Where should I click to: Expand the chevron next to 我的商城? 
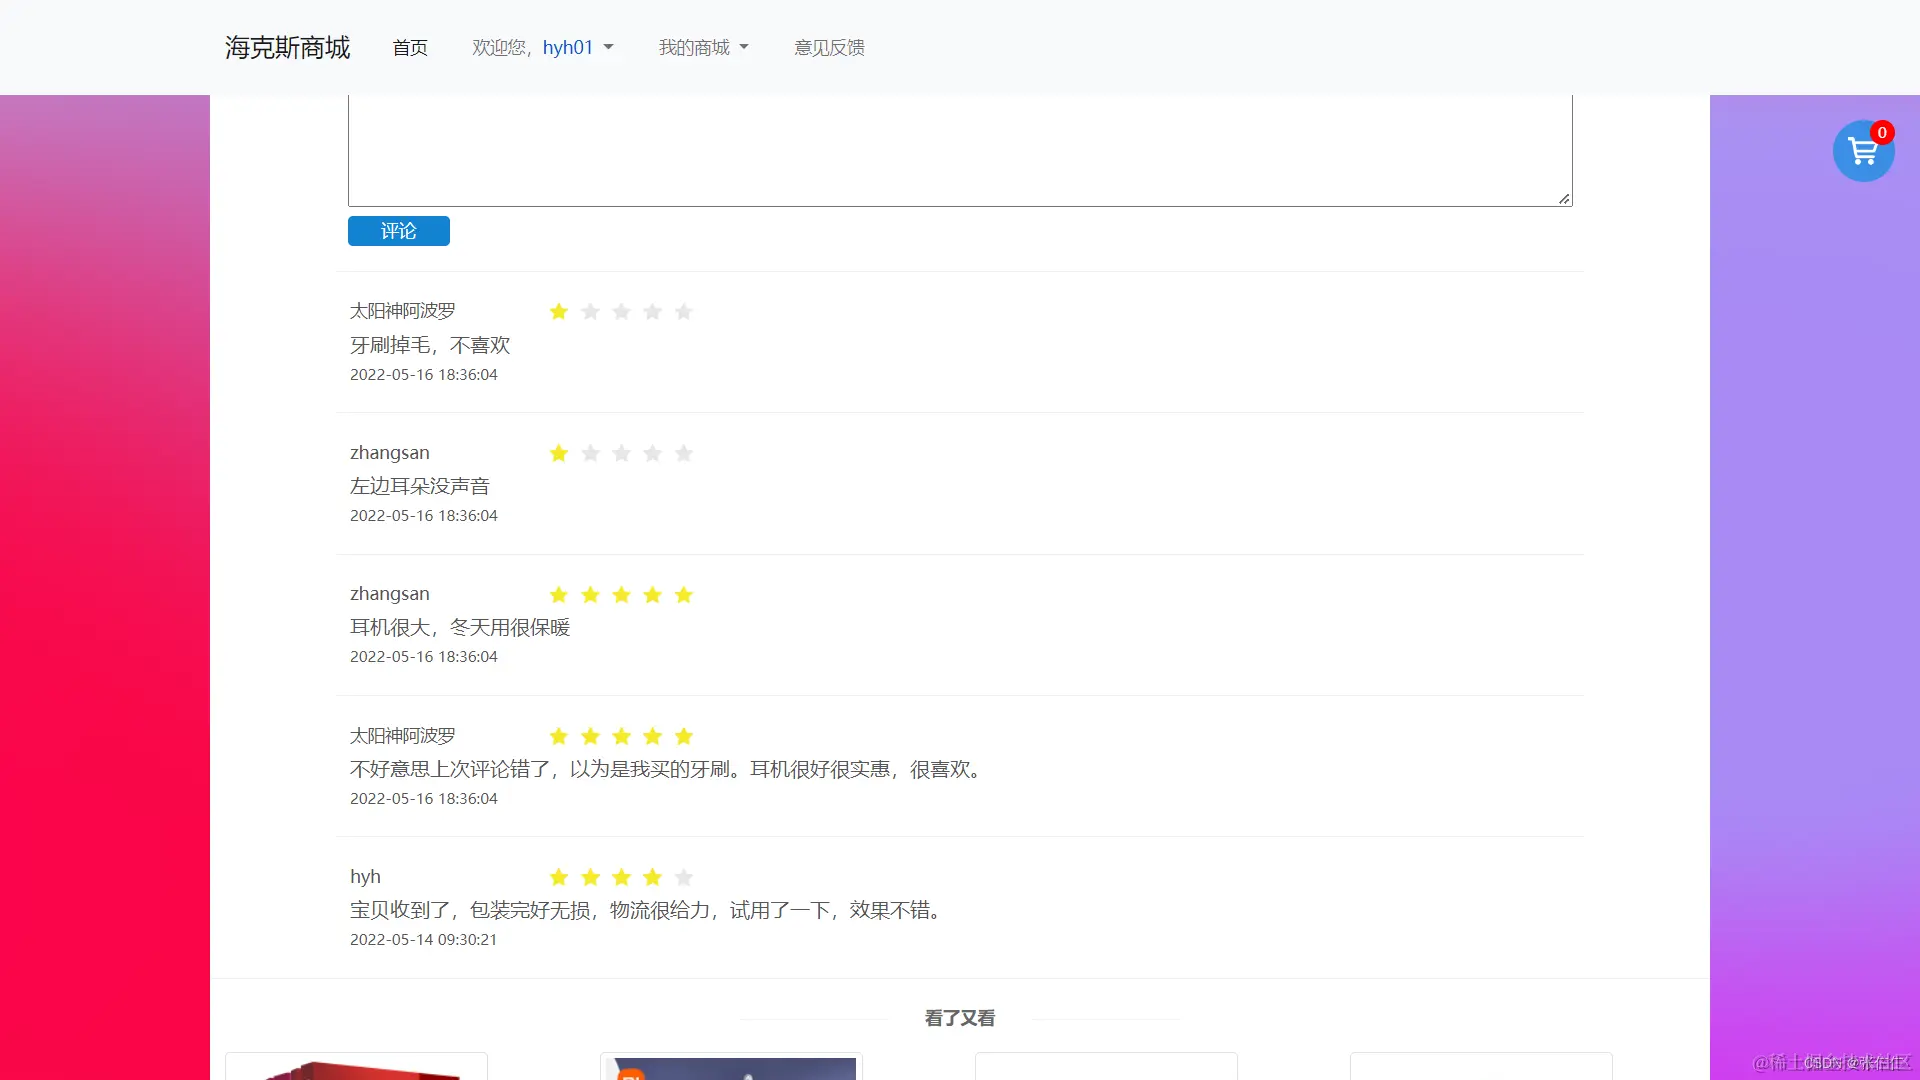point(742,47)
